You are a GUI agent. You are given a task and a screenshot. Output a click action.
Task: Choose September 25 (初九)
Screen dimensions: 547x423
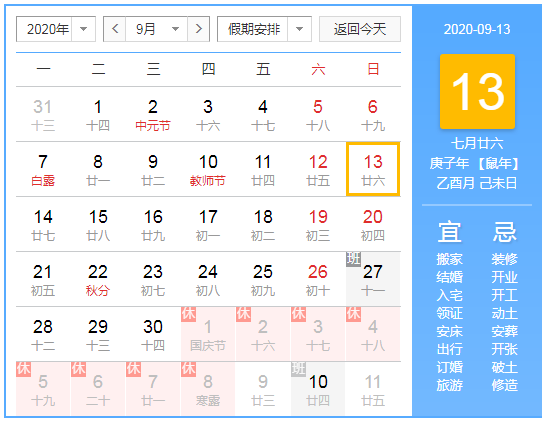click(263, 279)
